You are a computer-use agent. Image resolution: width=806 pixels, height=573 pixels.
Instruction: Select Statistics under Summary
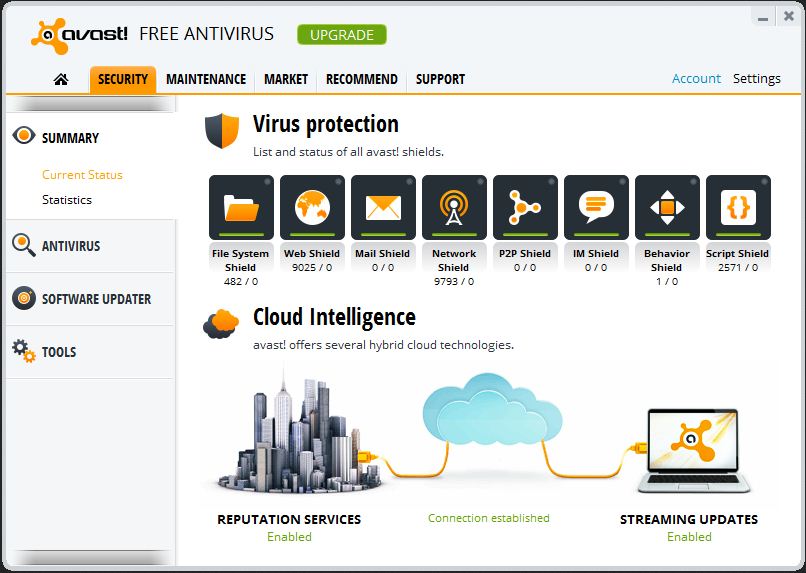tap(67, 199)
